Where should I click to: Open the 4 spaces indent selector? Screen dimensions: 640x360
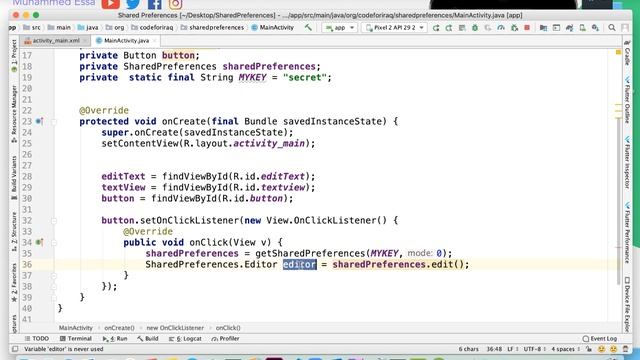(x=565, y=349)
